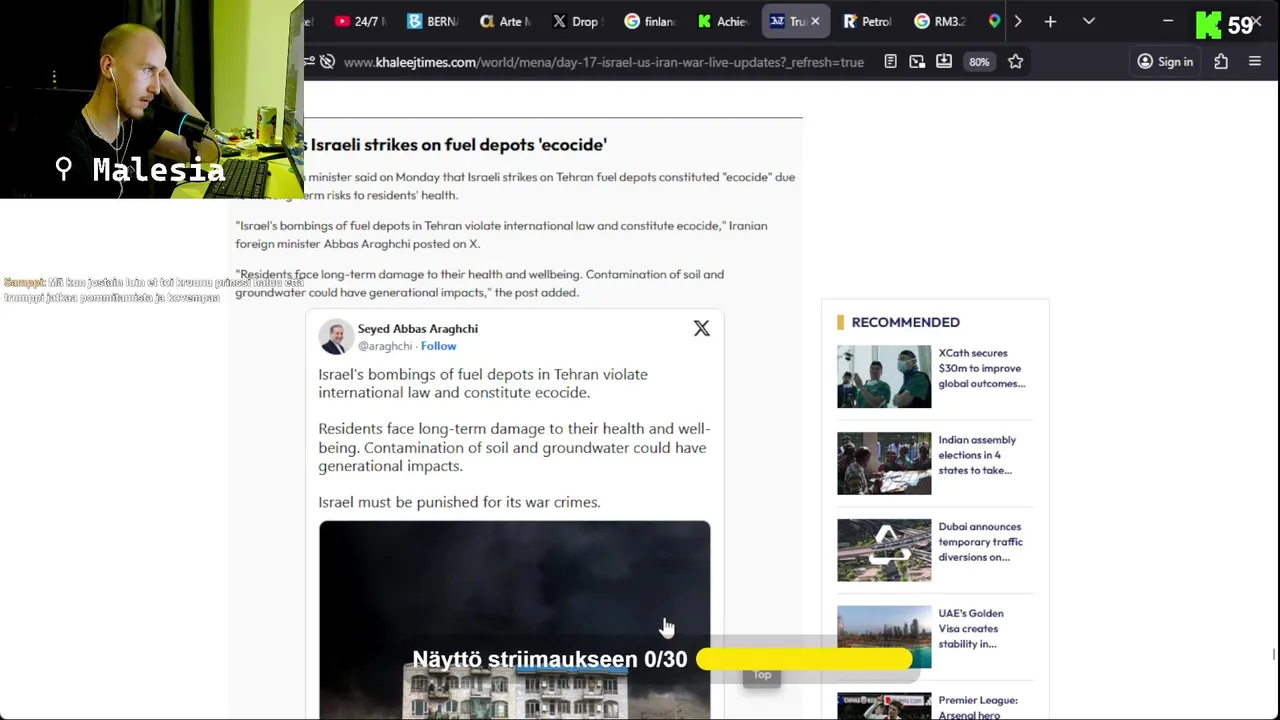Open 'Premier League: Arsenal hero' article
The height and width of the screenshot is (720, 1280).
978,707
